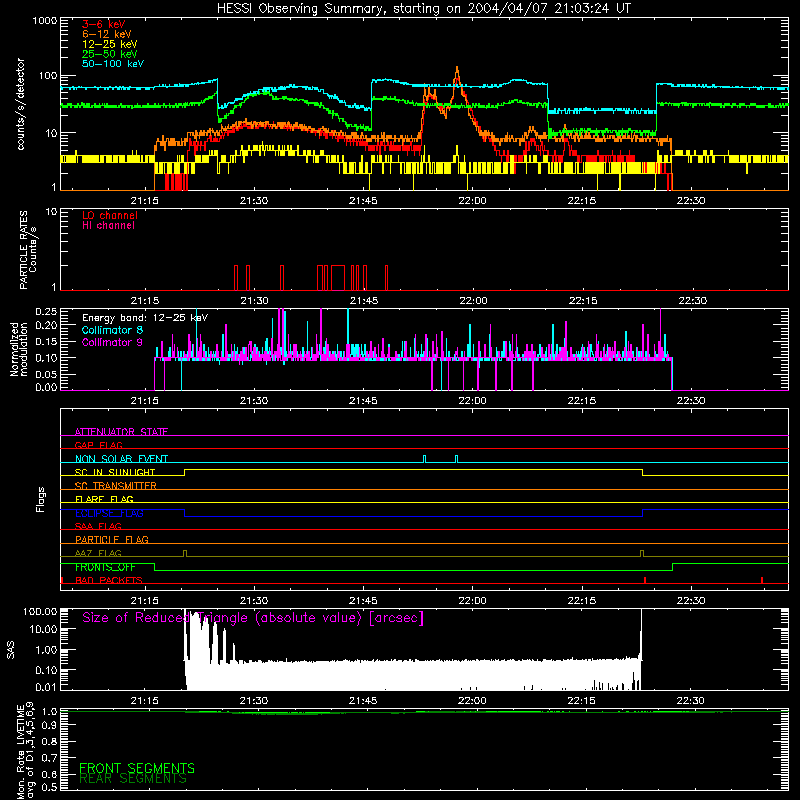800x800 pixels.
Task: Select the Collimator 8 legend entry
Action: pos(112,330)
